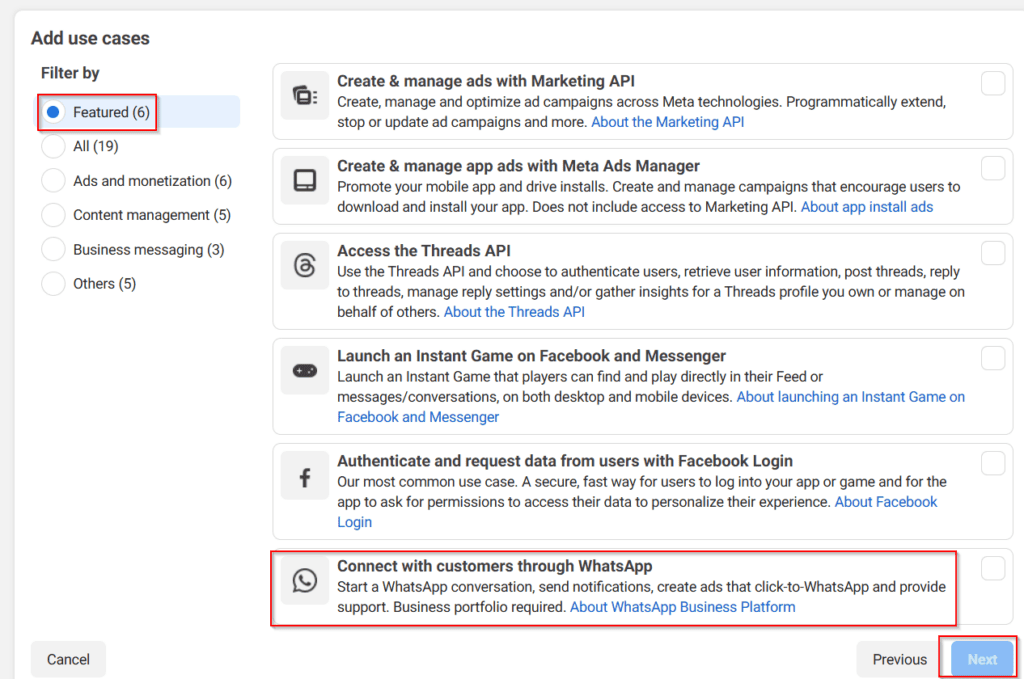Click the Marketing API ads icon
This screenshot has width=1024, height=679.
point(304,96)
